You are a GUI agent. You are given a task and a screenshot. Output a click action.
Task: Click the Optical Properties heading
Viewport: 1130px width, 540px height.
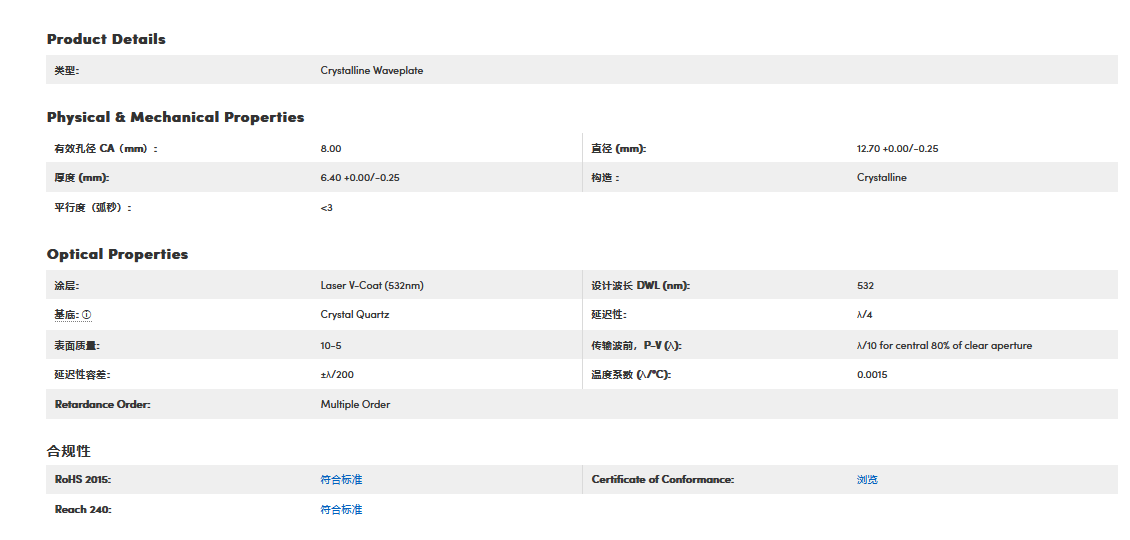tap(117, 254)
